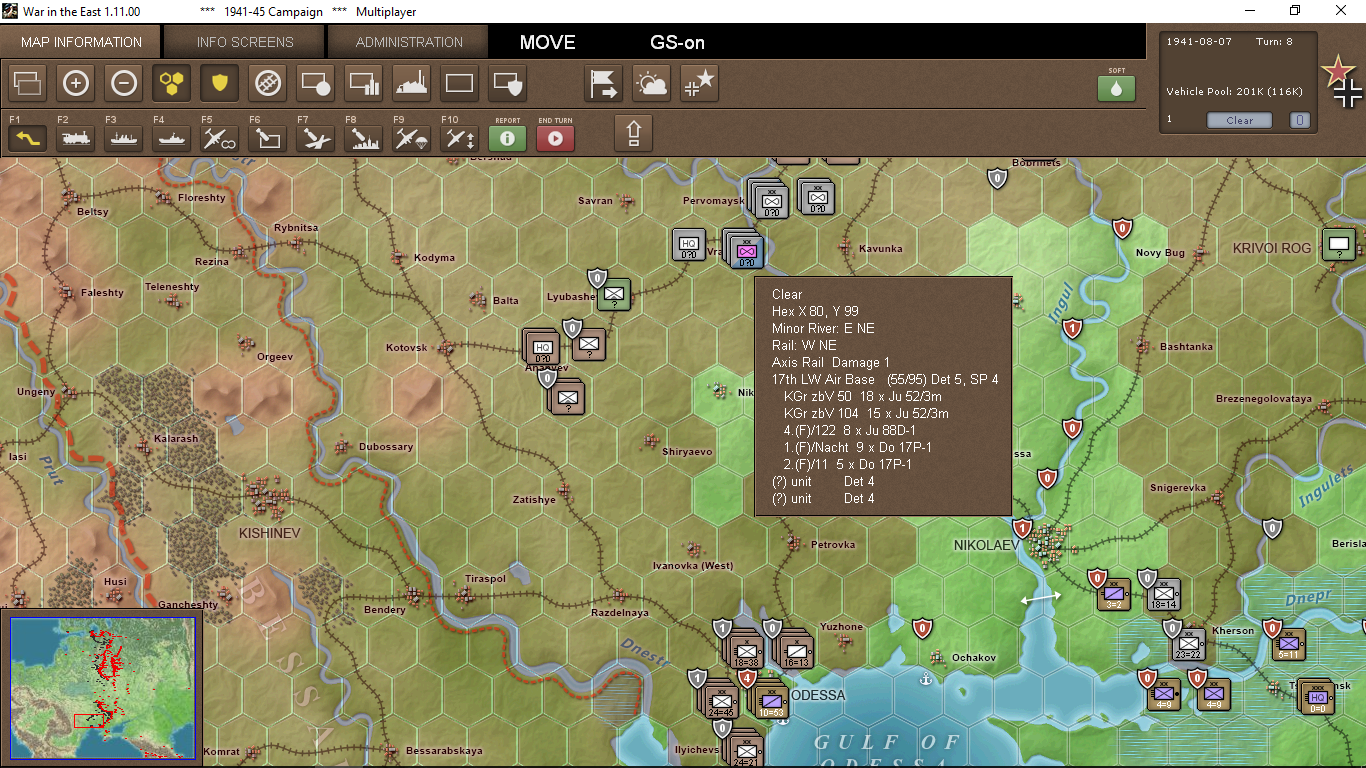Select F4 amphibious transport ship icon
This screenshot has height=768, width=1366.
click(172, 138)
